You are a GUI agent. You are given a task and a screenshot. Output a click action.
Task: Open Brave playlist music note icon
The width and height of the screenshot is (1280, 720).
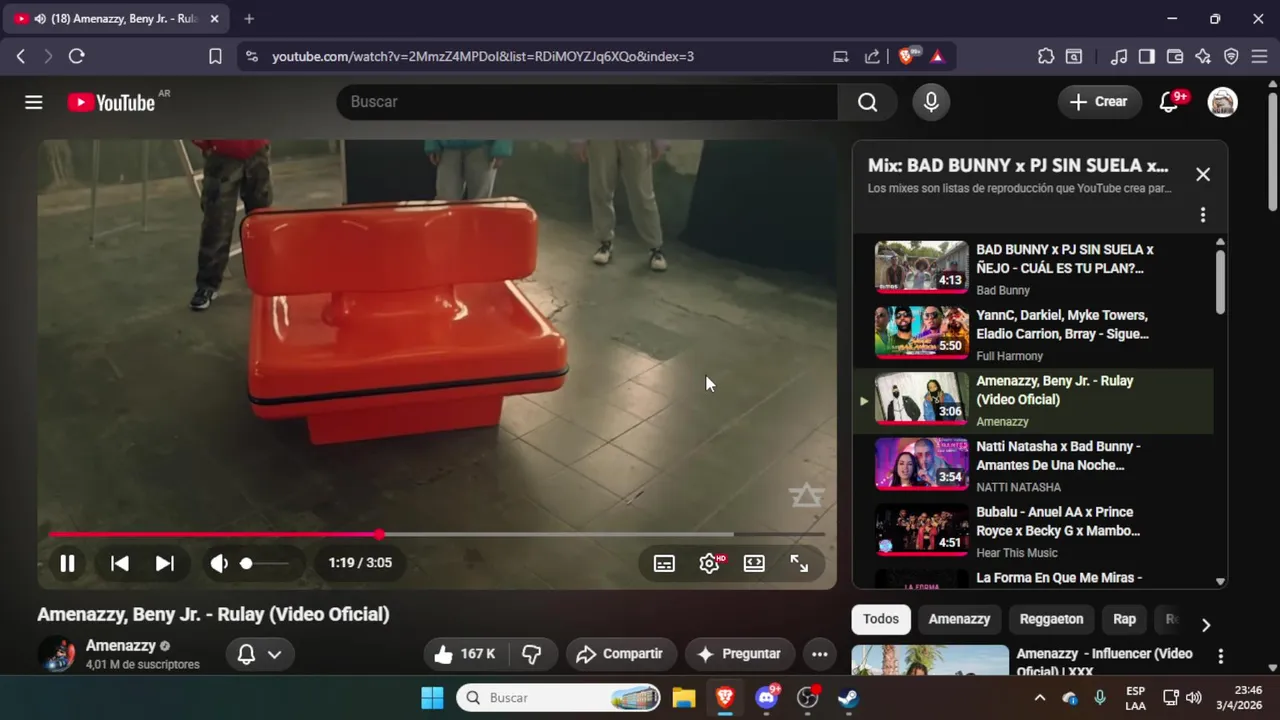1119,57
